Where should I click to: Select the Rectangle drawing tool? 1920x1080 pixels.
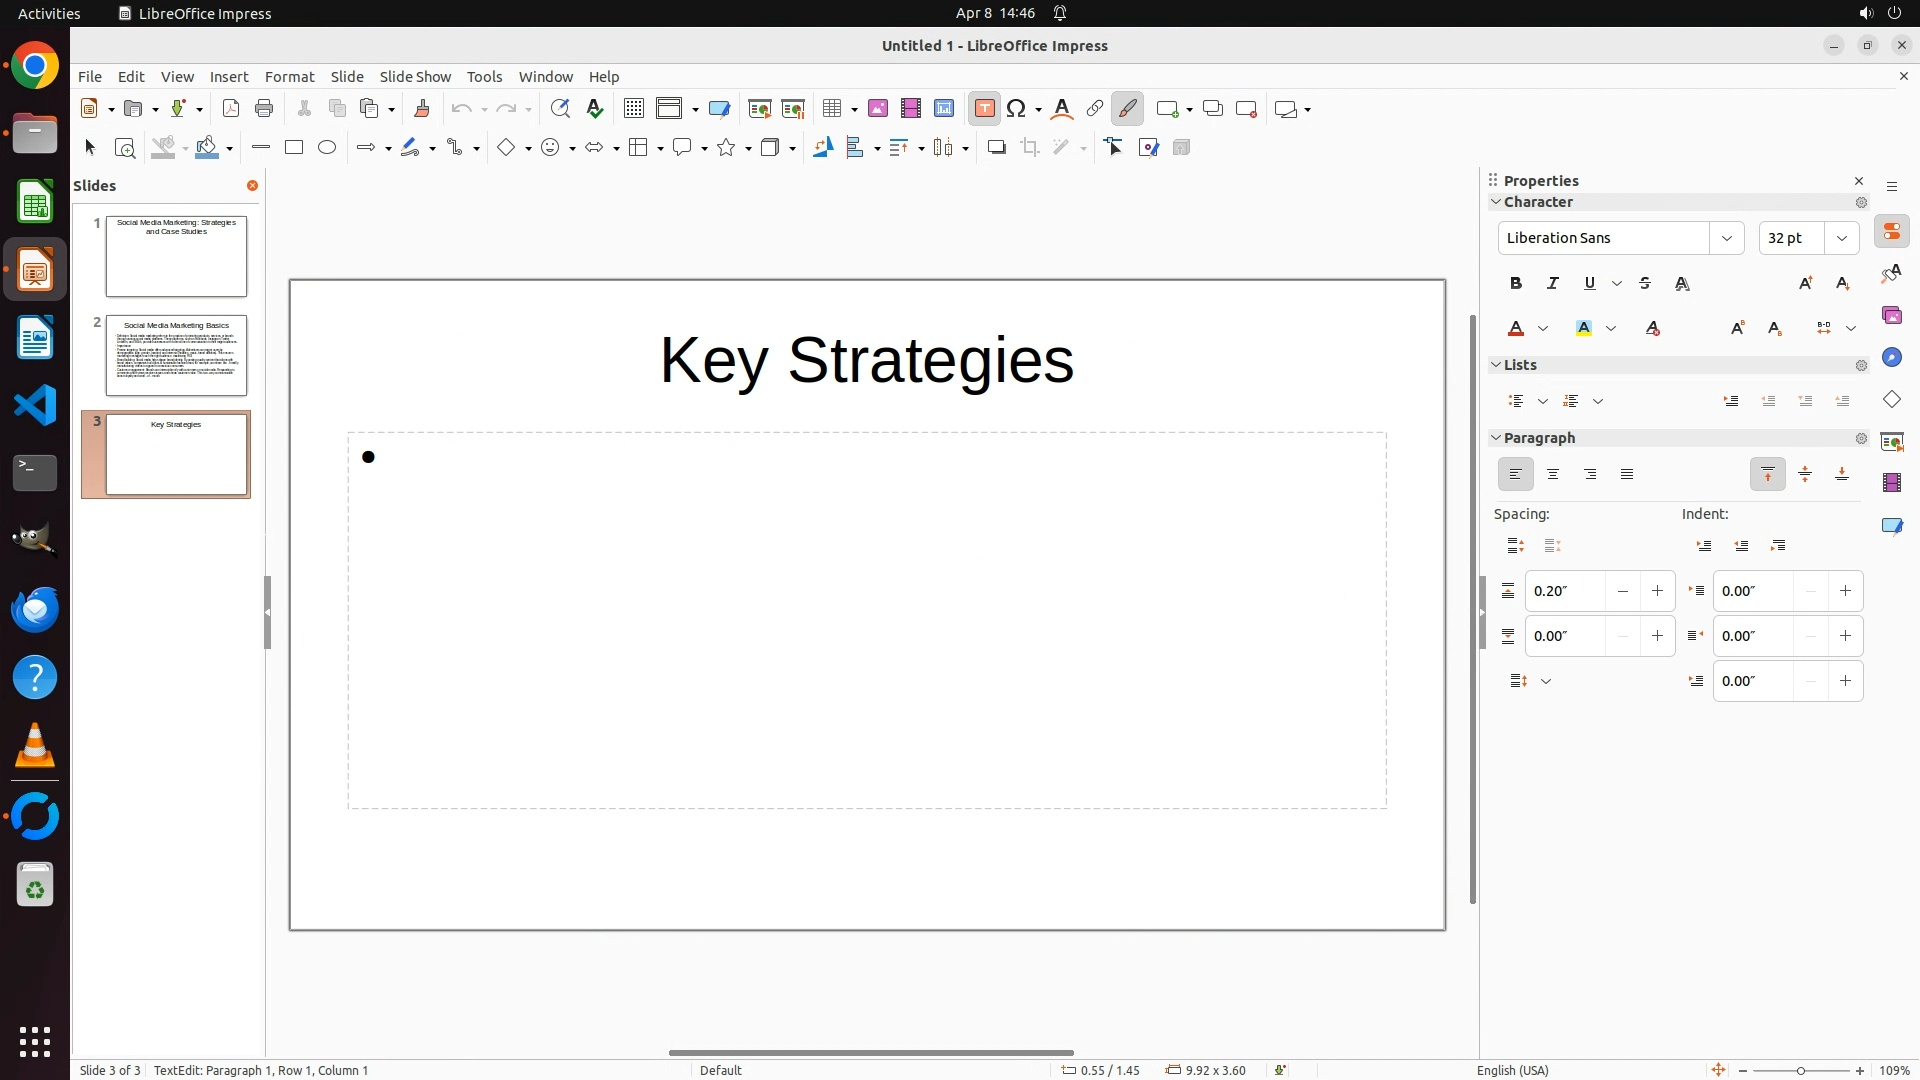click(294, 148)
